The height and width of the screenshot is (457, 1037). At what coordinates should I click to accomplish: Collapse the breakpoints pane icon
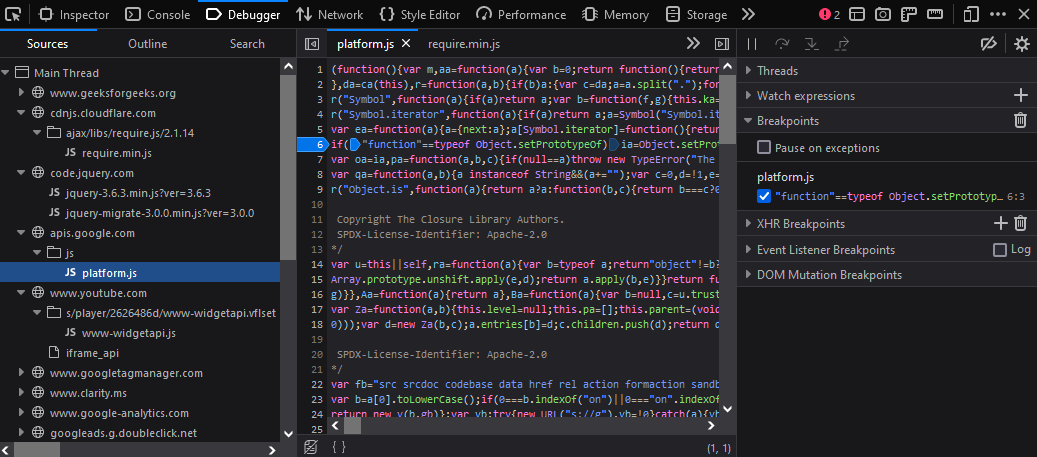coord(722,44)
